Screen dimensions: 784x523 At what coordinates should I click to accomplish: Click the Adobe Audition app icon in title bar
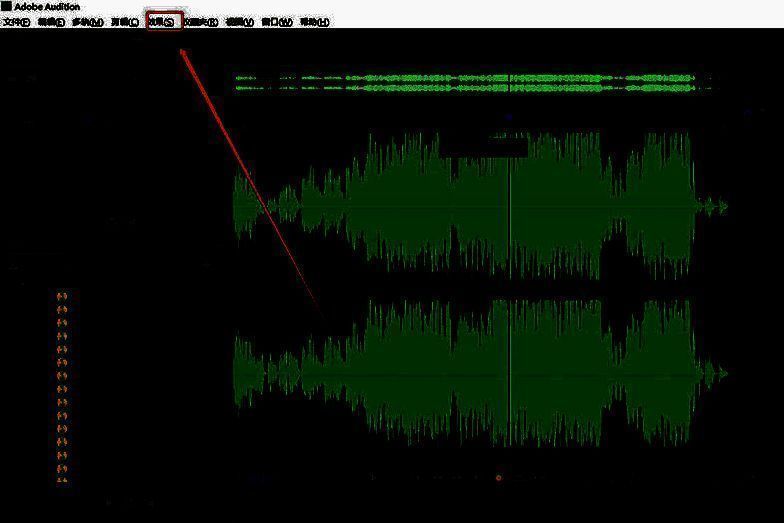pyautogui.click(x=6, y=6)
